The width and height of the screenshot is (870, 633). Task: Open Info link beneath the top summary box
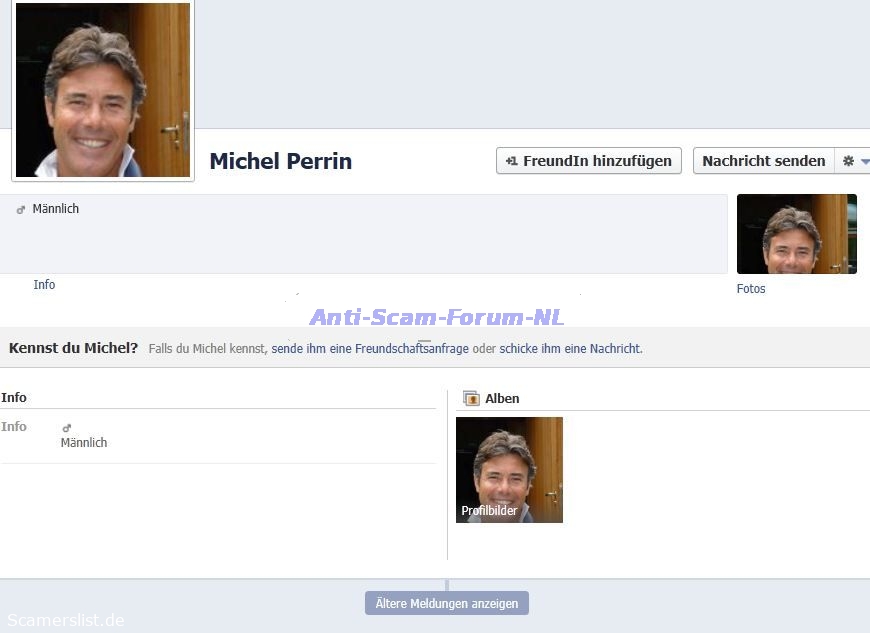44,285
